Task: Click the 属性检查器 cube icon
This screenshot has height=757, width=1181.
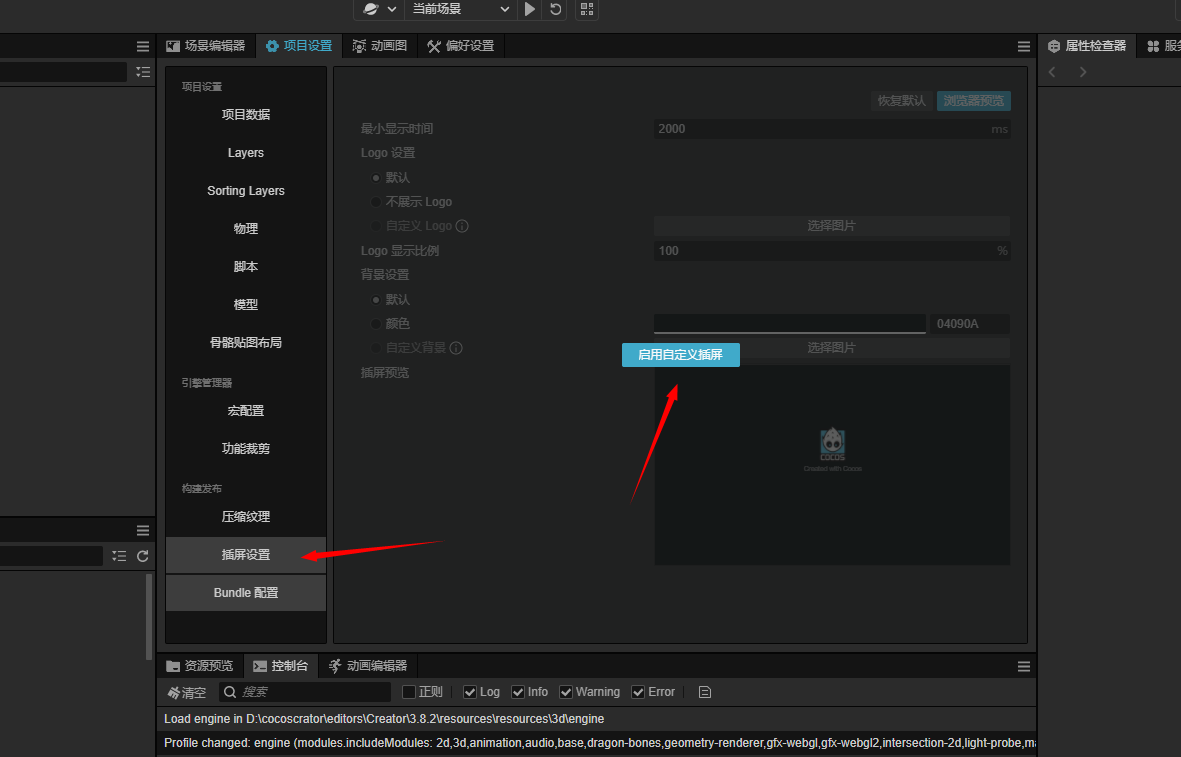Action: point(1054,47)
